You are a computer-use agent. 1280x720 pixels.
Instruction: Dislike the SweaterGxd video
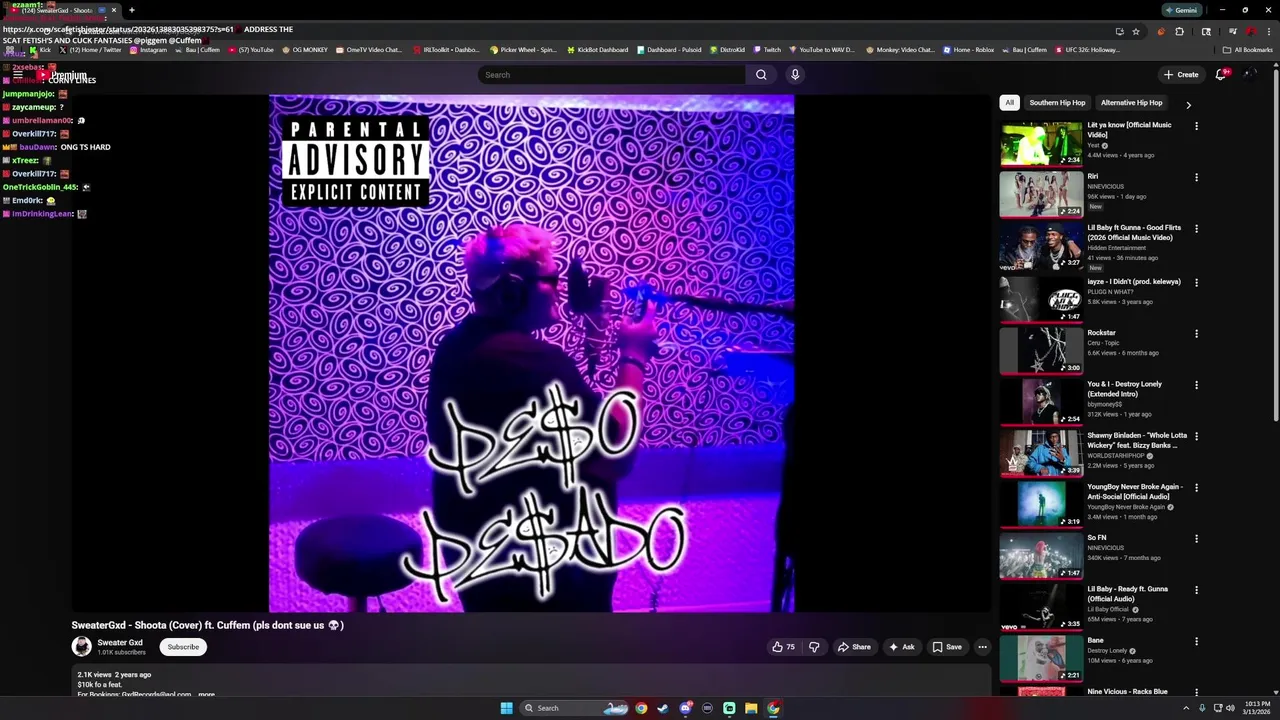(x=814, y=647)
